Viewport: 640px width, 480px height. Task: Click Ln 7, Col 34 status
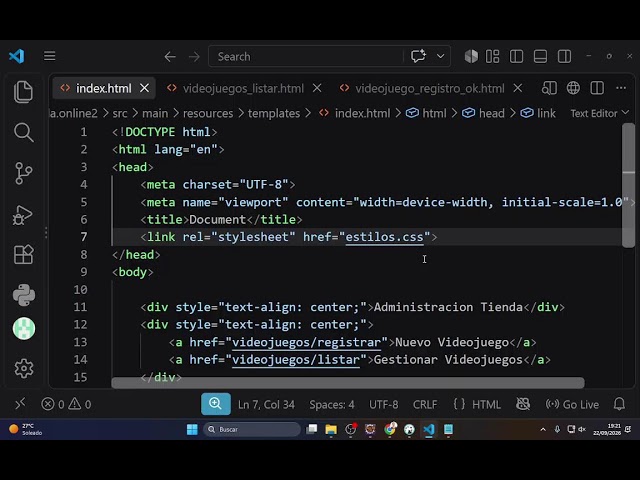266,404
